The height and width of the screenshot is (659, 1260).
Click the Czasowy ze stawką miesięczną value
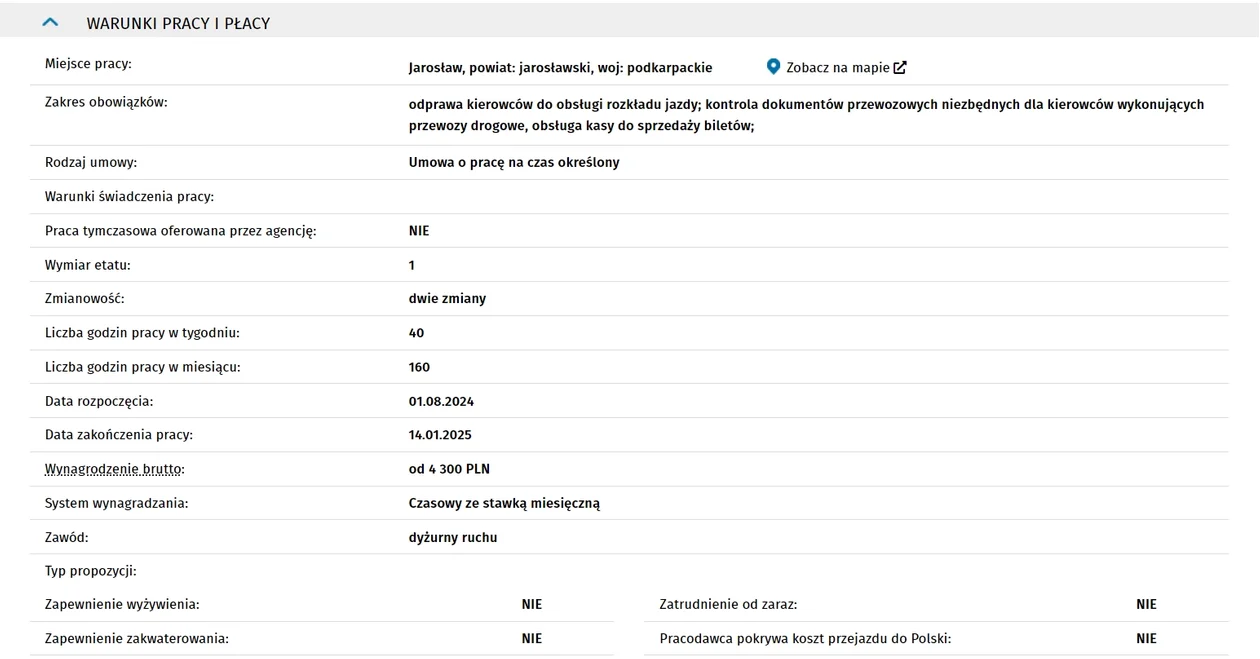click(504, 503)
